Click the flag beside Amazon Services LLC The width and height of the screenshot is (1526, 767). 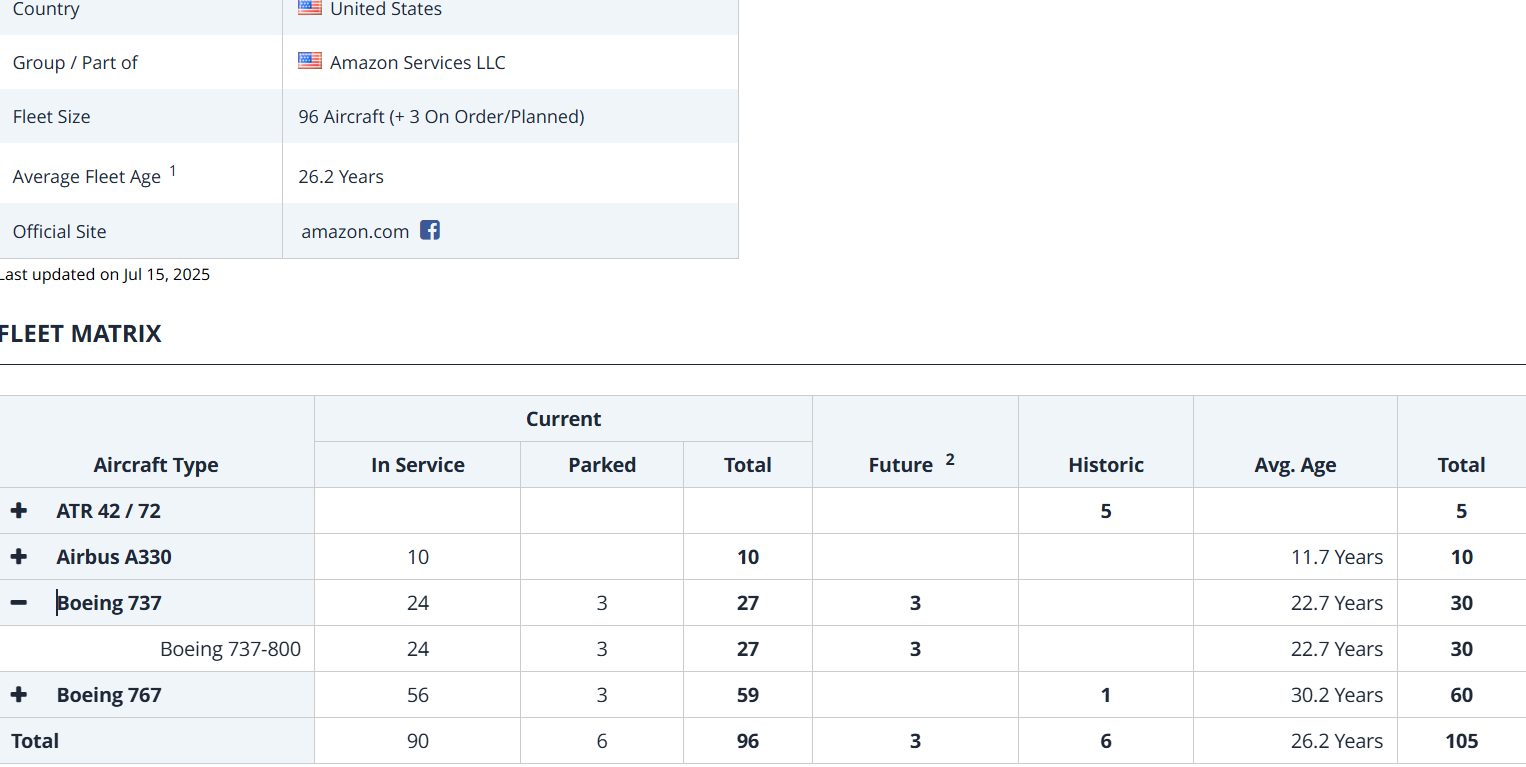(310, 61)
